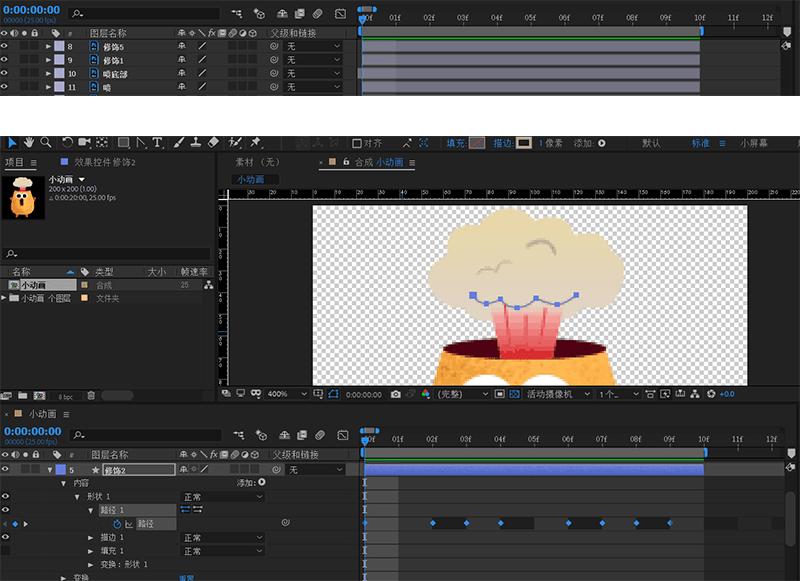The height and width of the screenshot is (581, 800).
Task: Hide the 修饰5 layer with eye icon
Action: click(x=5, y=46)
